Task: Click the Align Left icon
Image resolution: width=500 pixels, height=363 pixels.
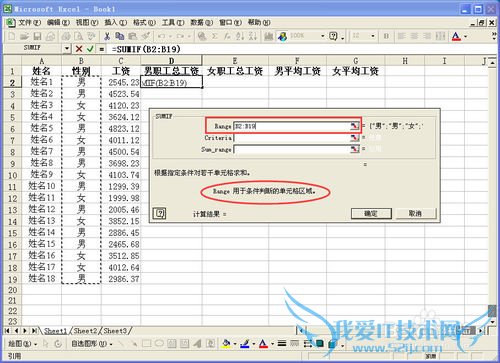Action: tap(402, 36)
